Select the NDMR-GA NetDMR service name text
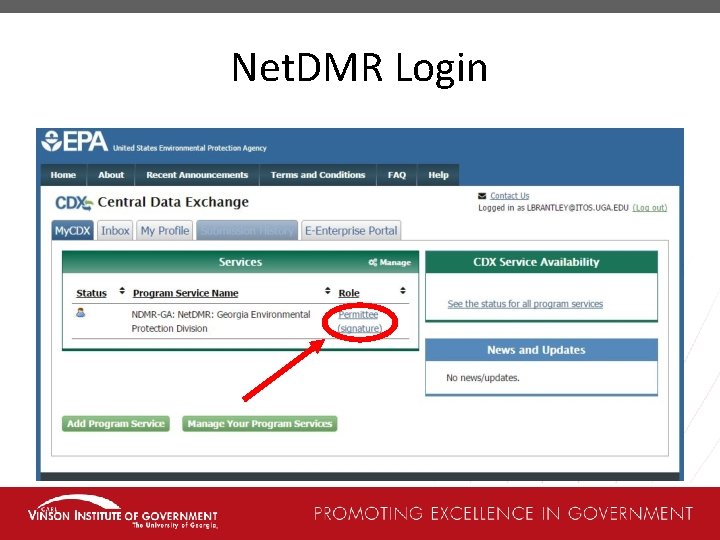720x540 pixels. (221, 321)
